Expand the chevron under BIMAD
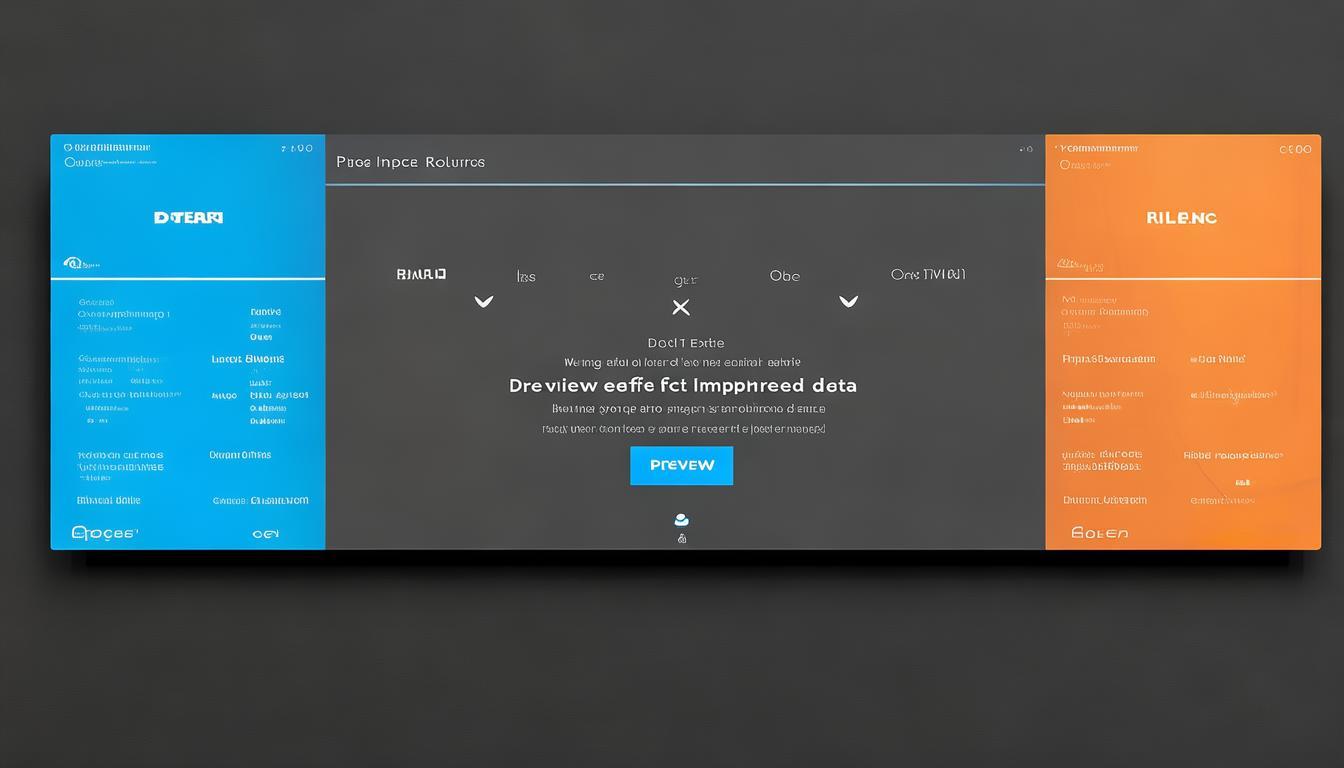 (483, 301)
